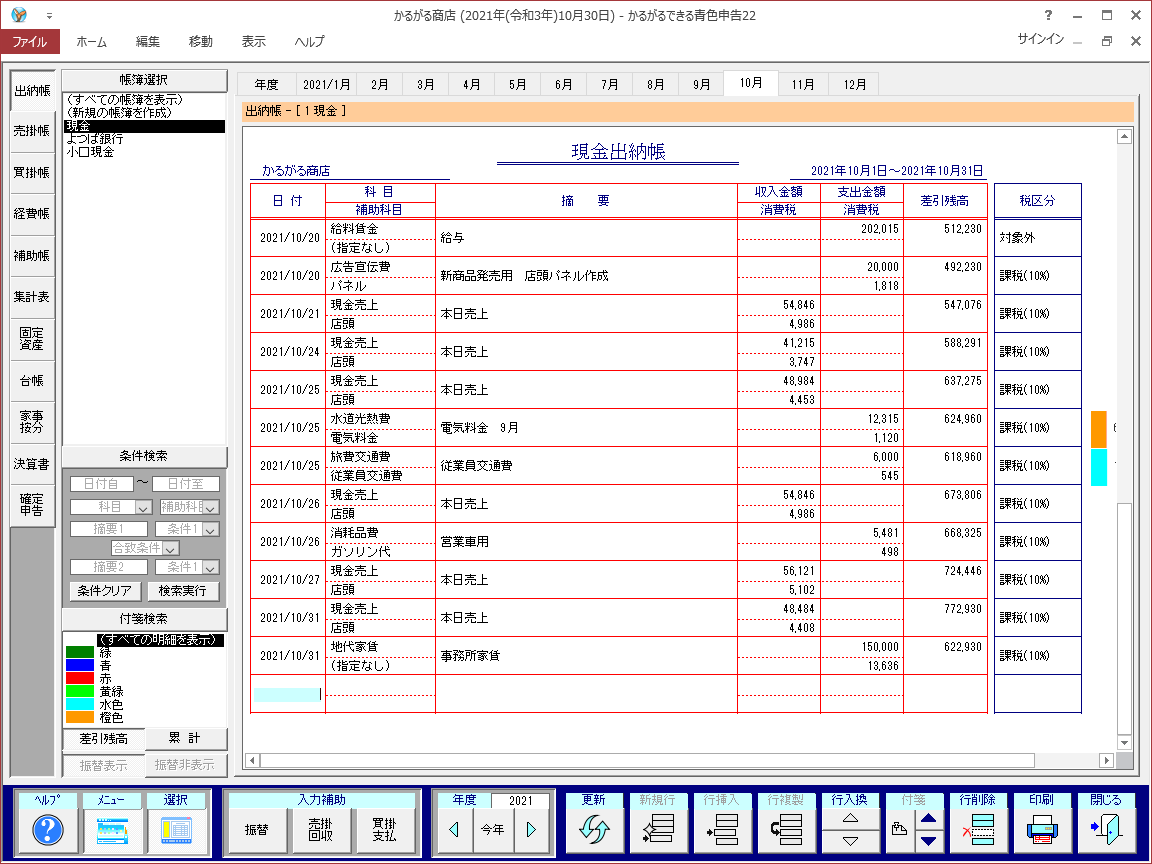Image resolution: width=1152 pixels, height=864 pixels.
Task: Click the 売掛回収 button
Action: pyautogui.click(x=320, y=830)
